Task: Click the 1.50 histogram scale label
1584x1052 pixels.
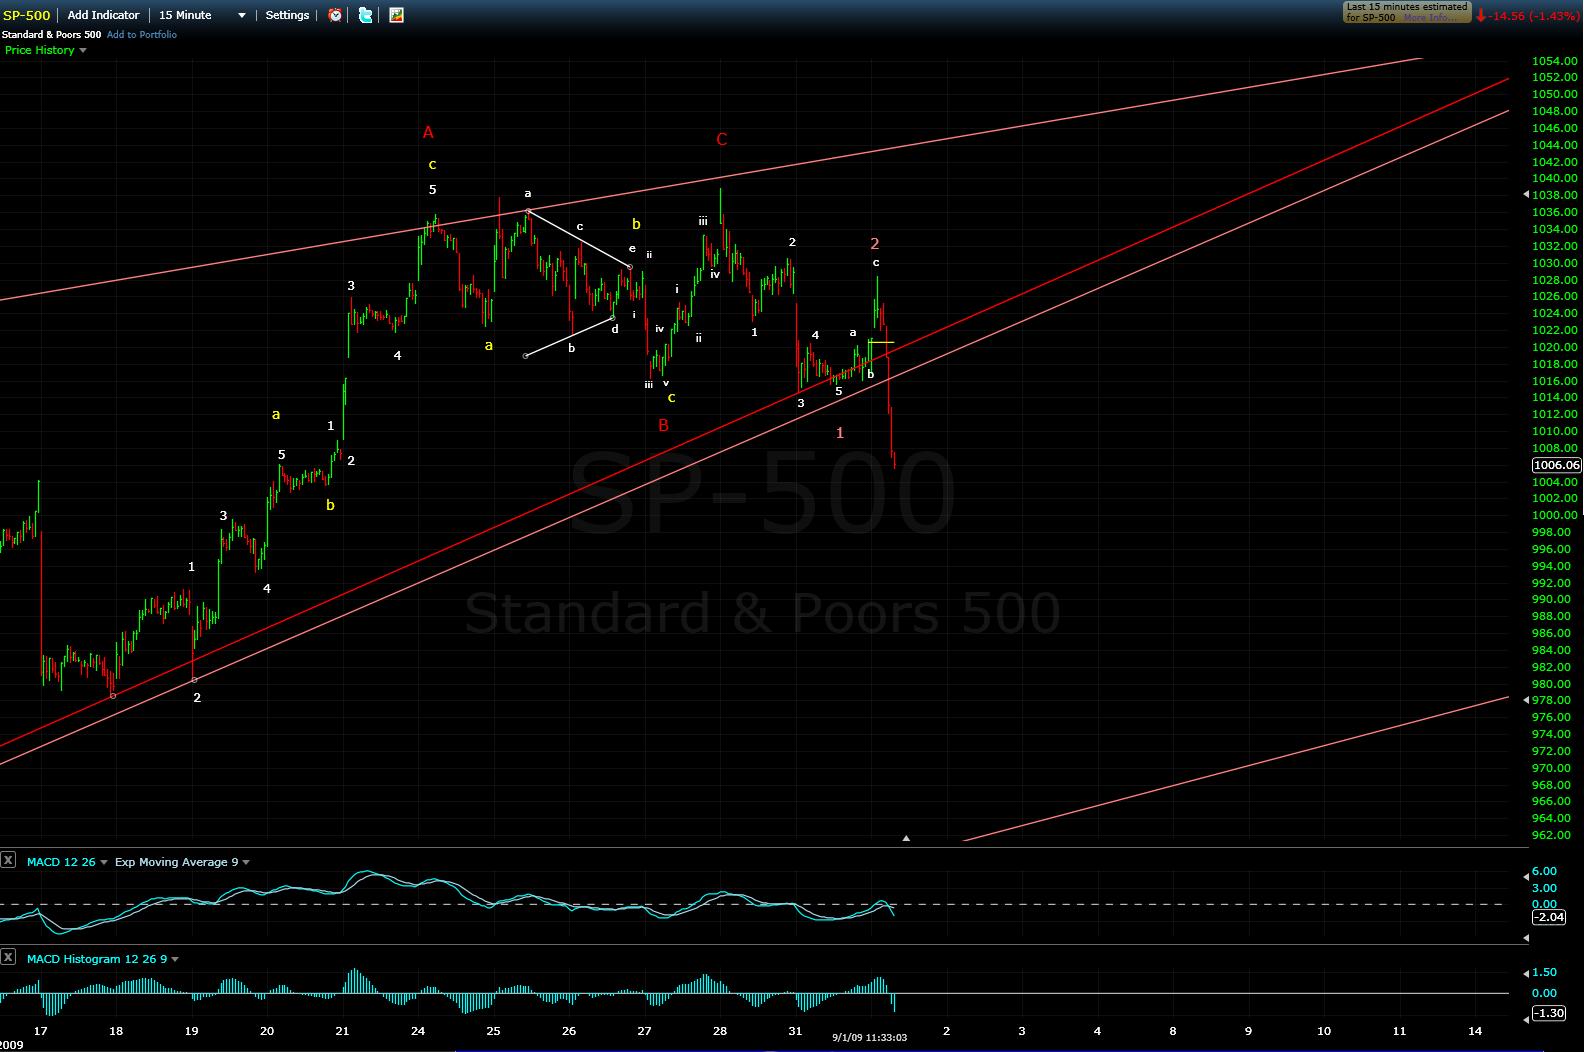Action: [1544, 972]
